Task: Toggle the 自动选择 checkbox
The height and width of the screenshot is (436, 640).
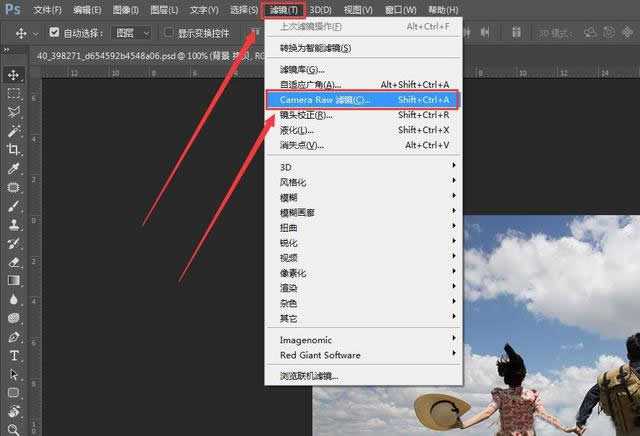Action: tap(54, 32)
